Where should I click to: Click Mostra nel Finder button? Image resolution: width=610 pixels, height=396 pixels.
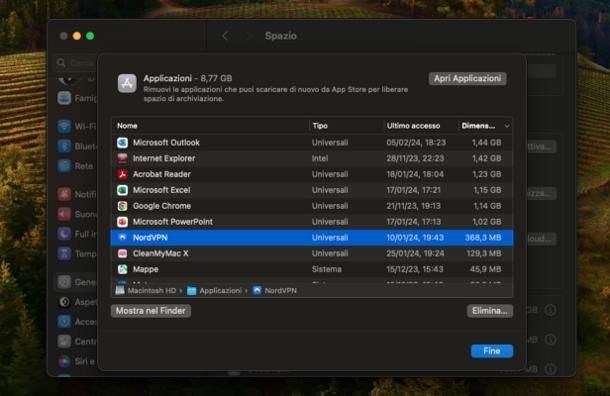pyautogui.click(x=151, y=311)
